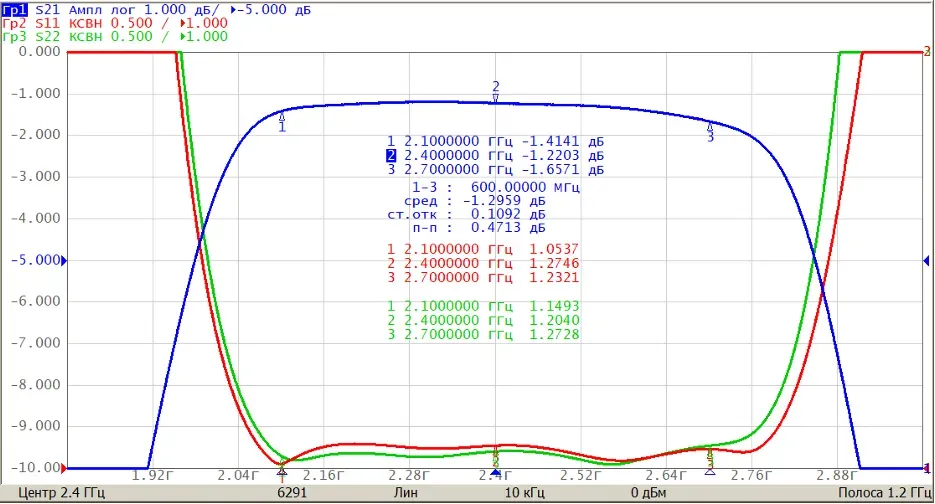This screenshot has height=504, width=935.
Task: Click the 1.000 дБ/ scale value of Гр1
Action: tap(182, 10)
